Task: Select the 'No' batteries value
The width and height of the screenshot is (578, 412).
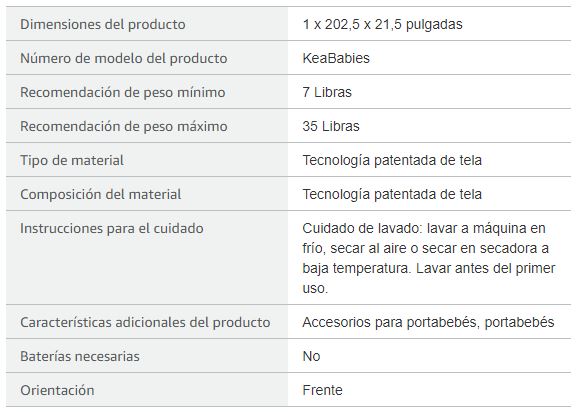Action: pos(311,356)
